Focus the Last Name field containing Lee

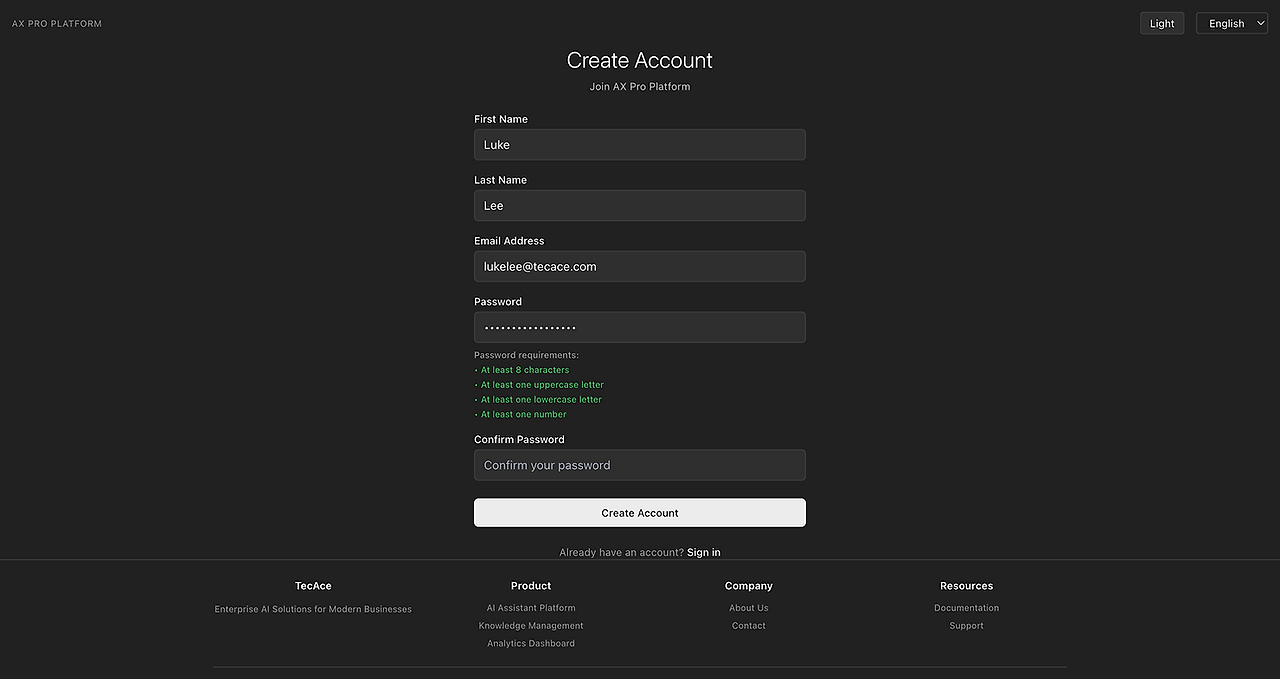tap(640, 205)
